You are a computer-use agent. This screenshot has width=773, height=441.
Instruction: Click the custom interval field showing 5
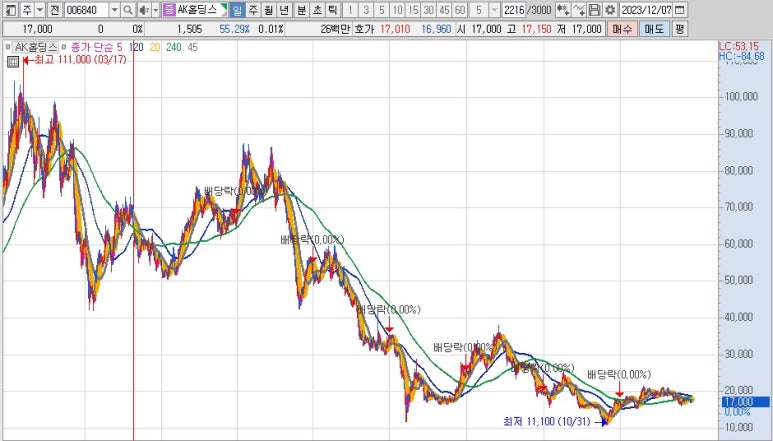[x=479, y=9]
